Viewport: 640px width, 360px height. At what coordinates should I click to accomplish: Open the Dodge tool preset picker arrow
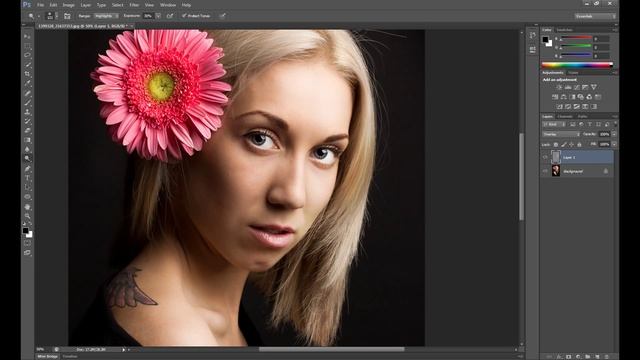click(39, 16)
